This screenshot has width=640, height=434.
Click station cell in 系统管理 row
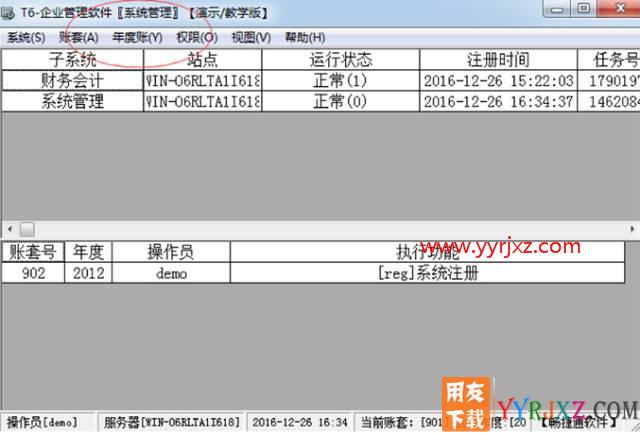pyautogui.click(x=202, y=101)
